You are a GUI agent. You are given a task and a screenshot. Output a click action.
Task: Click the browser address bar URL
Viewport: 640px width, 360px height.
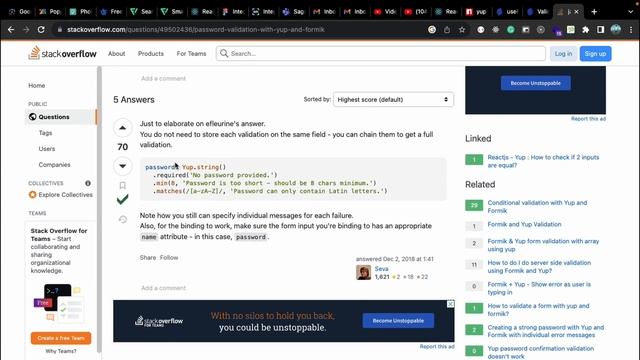tap(196, 29)
